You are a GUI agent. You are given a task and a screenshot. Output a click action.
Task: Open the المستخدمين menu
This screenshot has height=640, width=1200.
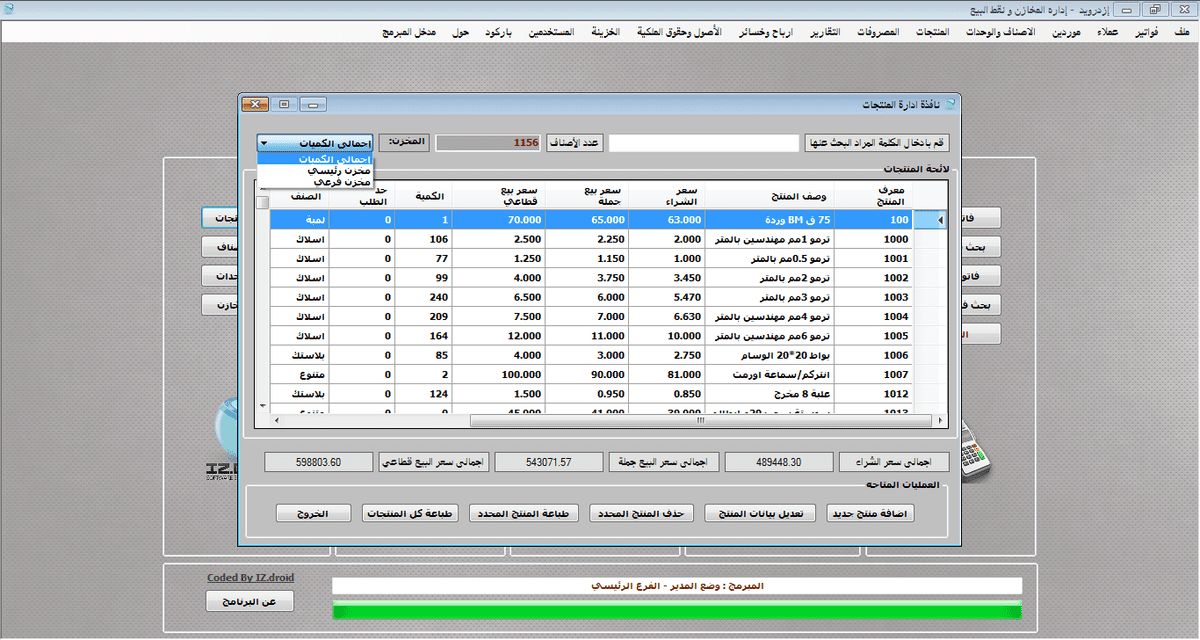549,32
